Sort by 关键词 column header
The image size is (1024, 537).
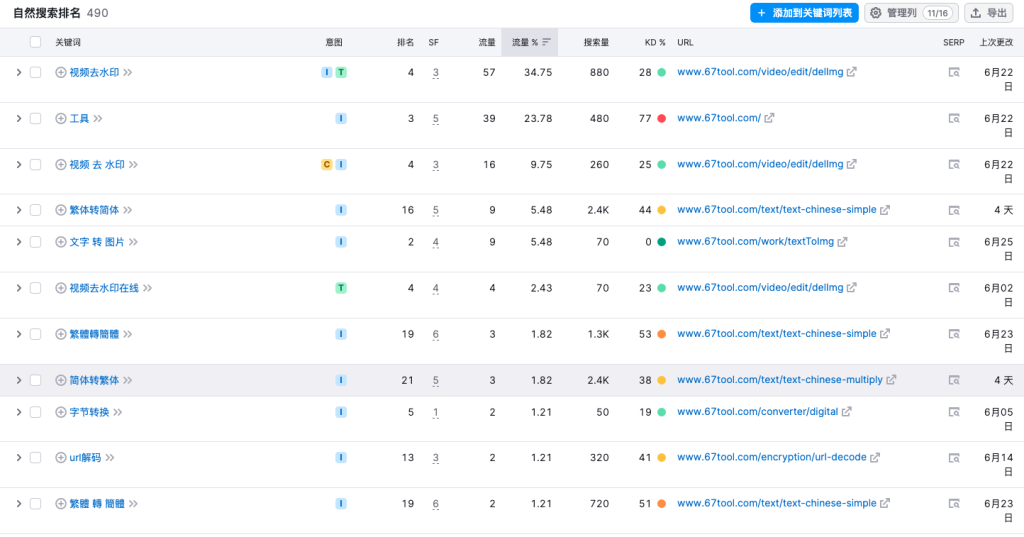68,42
